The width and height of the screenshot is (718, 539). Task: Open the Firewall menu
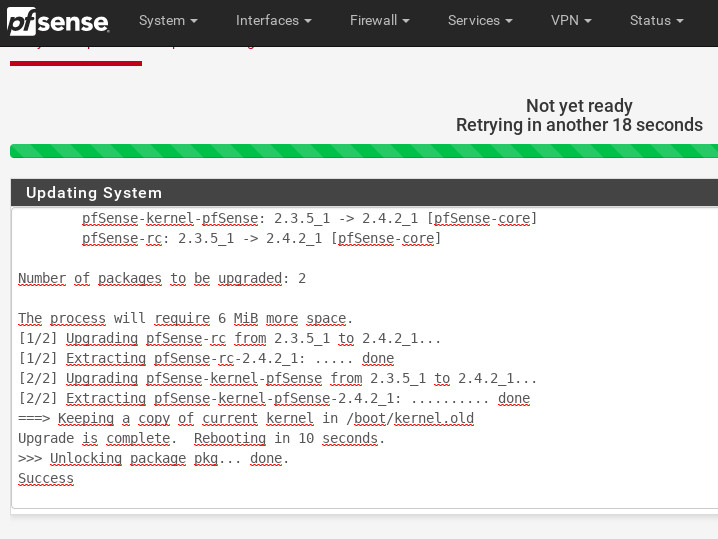click(x=379, y=21)
